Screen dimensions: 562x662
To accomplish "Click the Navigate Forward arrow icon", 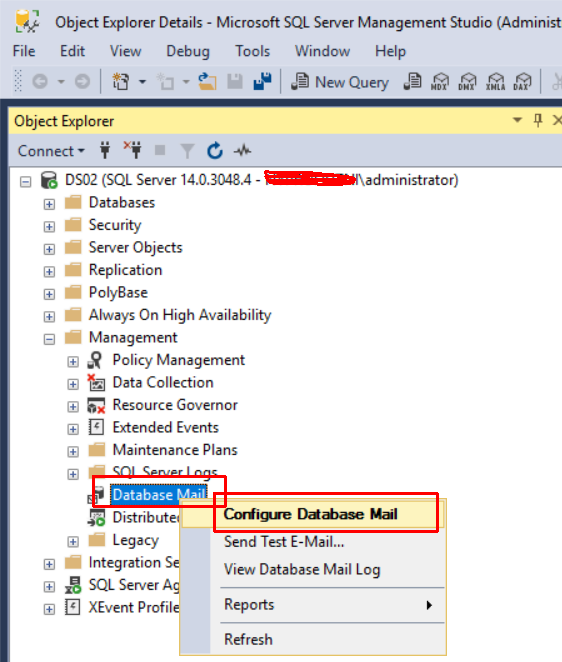I will pos(82,81).
